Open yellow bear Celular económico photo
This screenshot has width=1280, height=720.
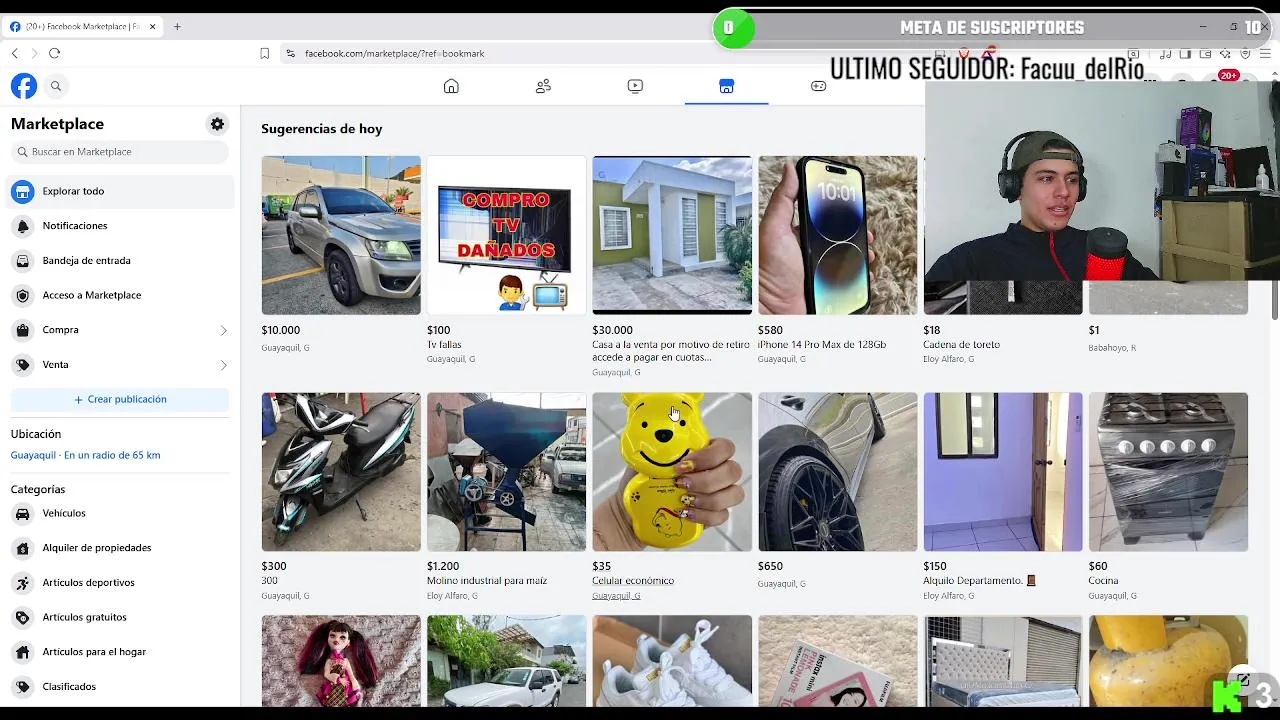[x=672, y=472]
